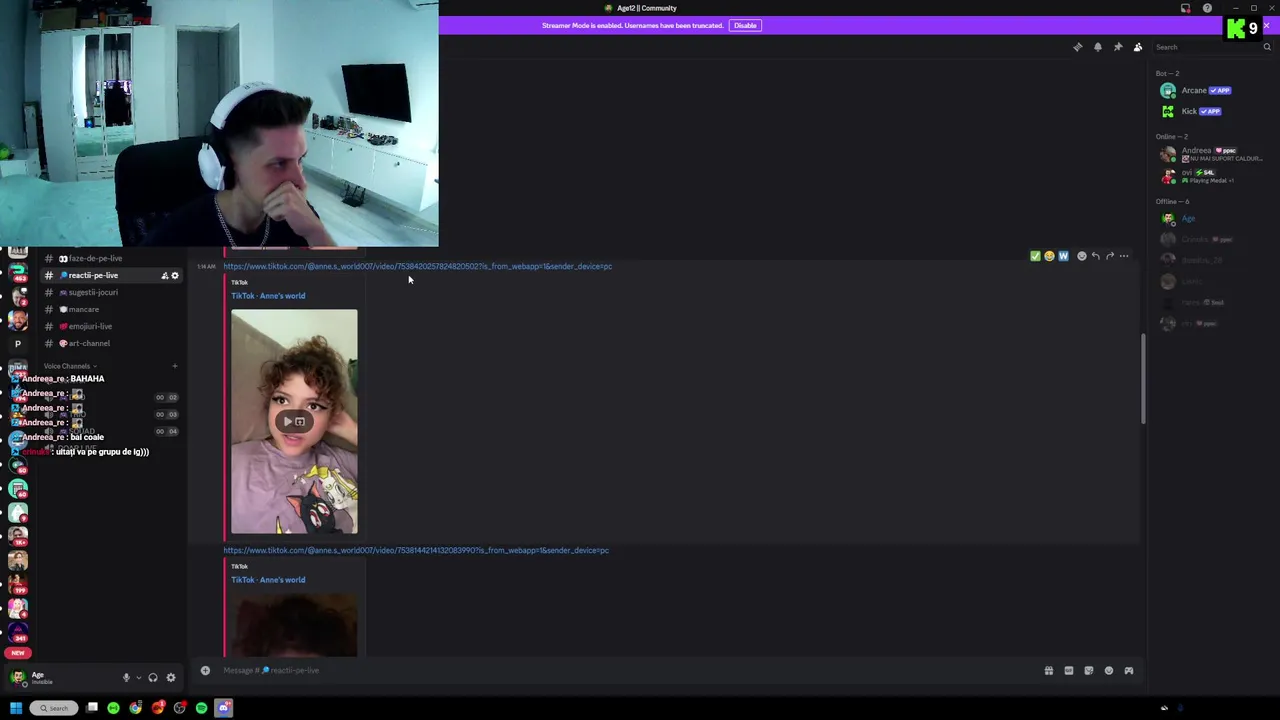
Task: Mute the microphone in user panel
Action: (126, 678)
